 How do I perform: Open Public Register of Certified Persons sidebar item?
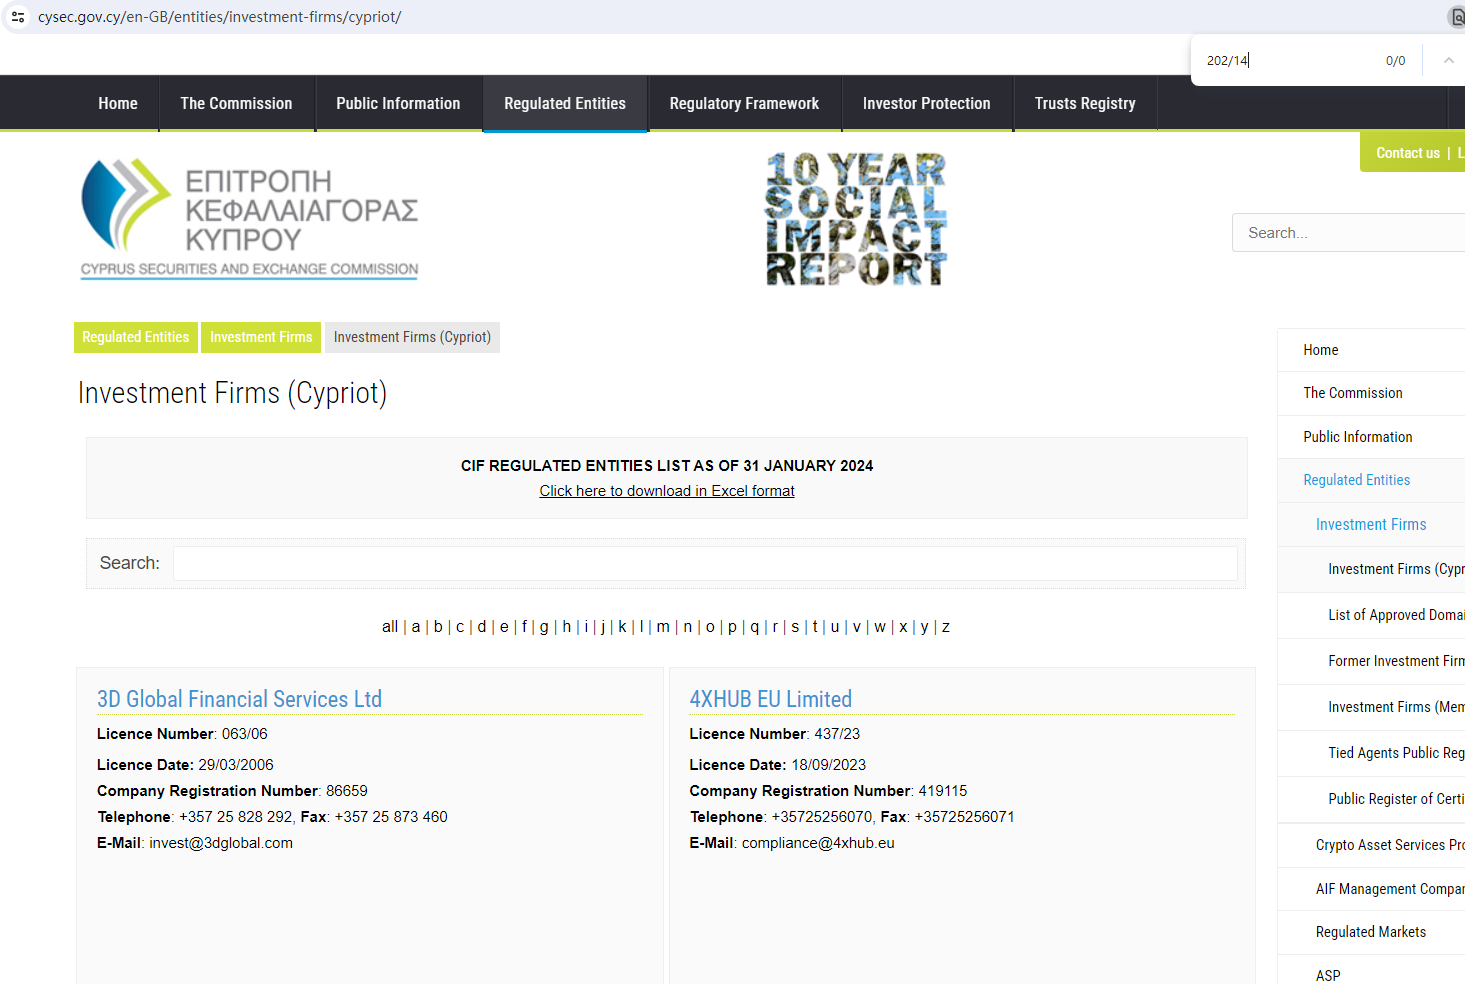click(x=1396, y=799)
